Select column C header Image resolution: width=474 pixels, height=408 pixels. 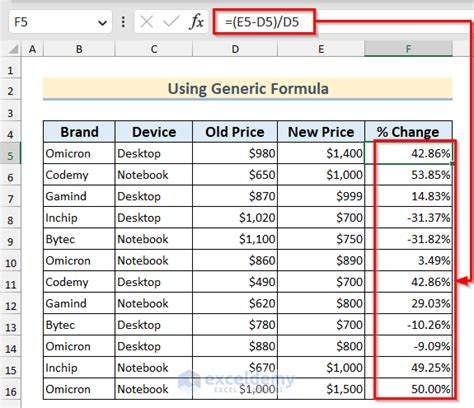pos(154,49)
